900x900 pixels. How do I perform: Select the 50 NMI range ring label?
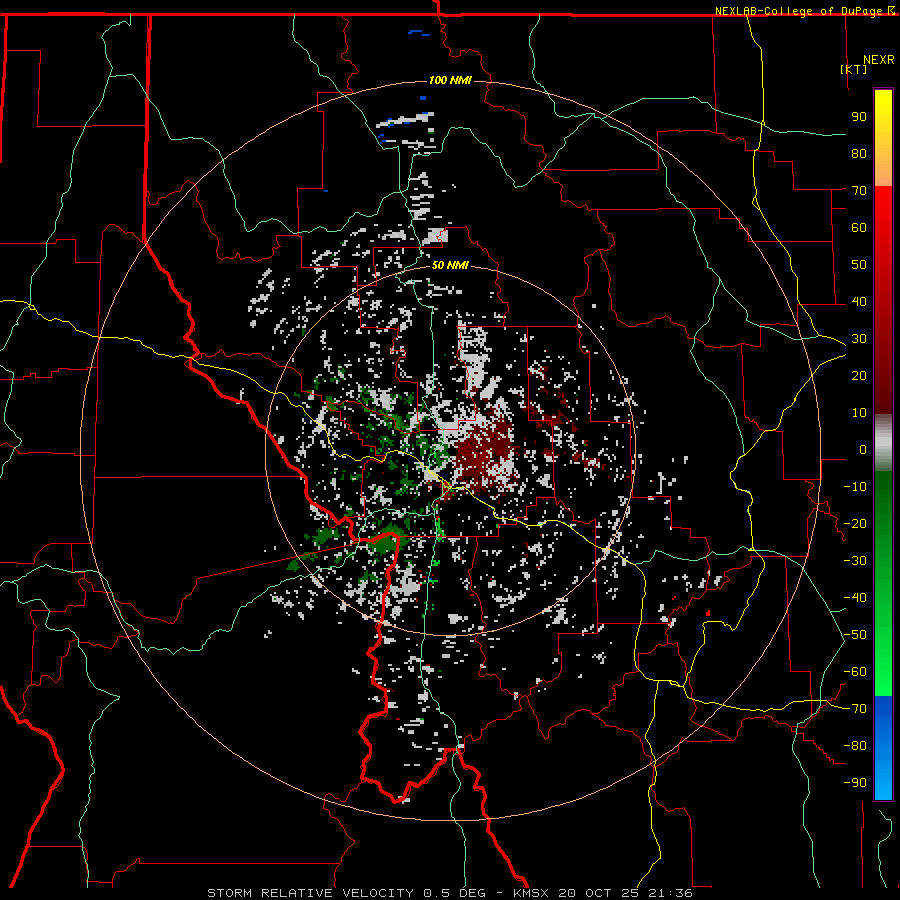[450, 265]
